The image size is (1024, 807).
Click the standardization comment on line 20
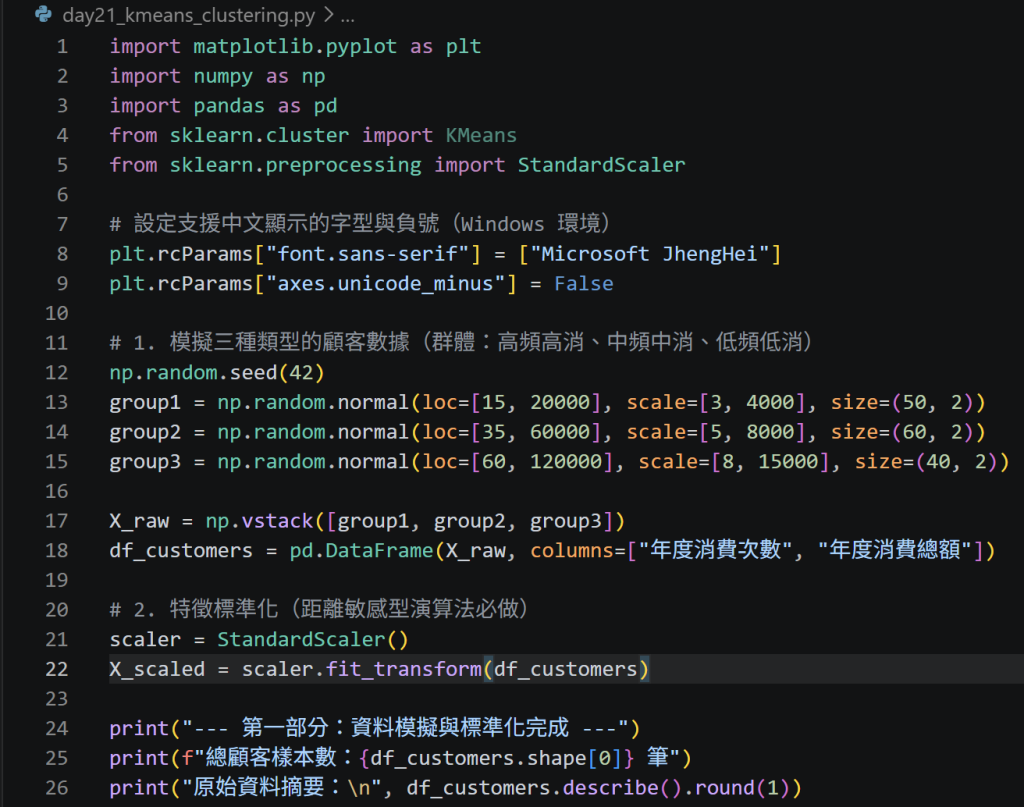(x=319, y=610)
